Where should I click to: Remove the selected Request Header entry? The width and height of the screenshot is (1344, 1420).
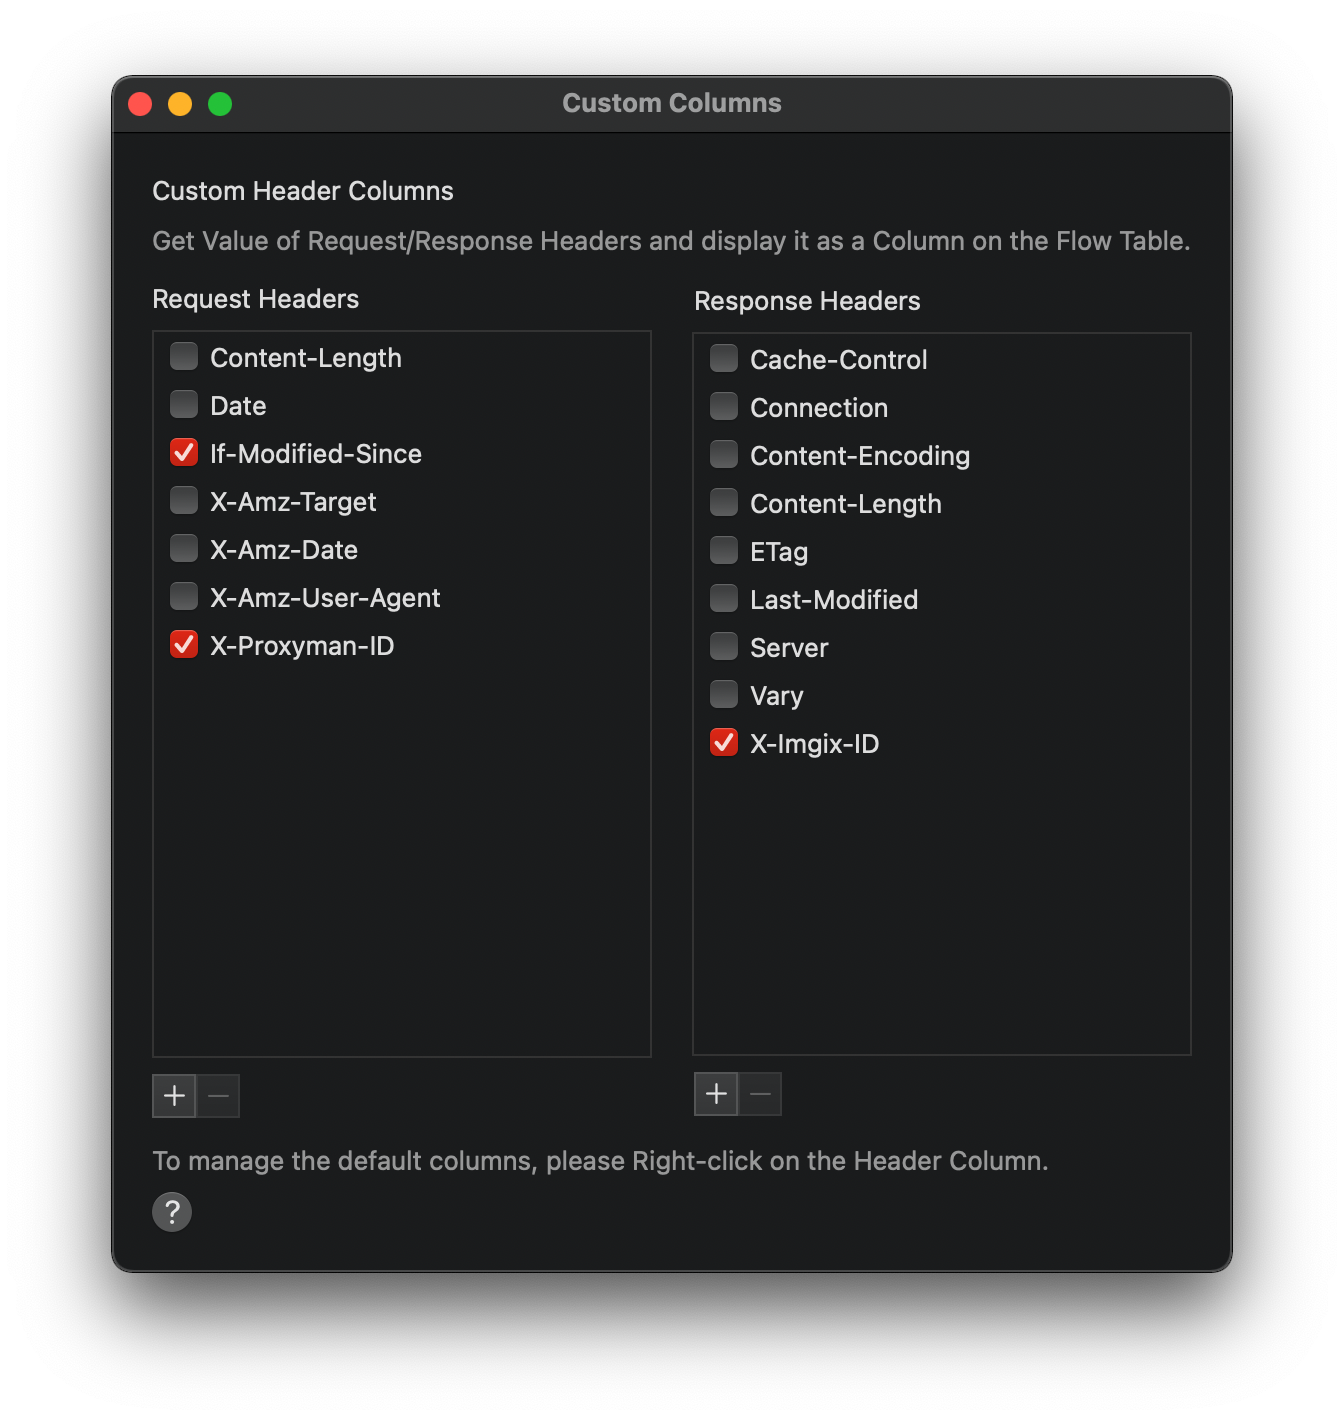tap(219, 1095)
